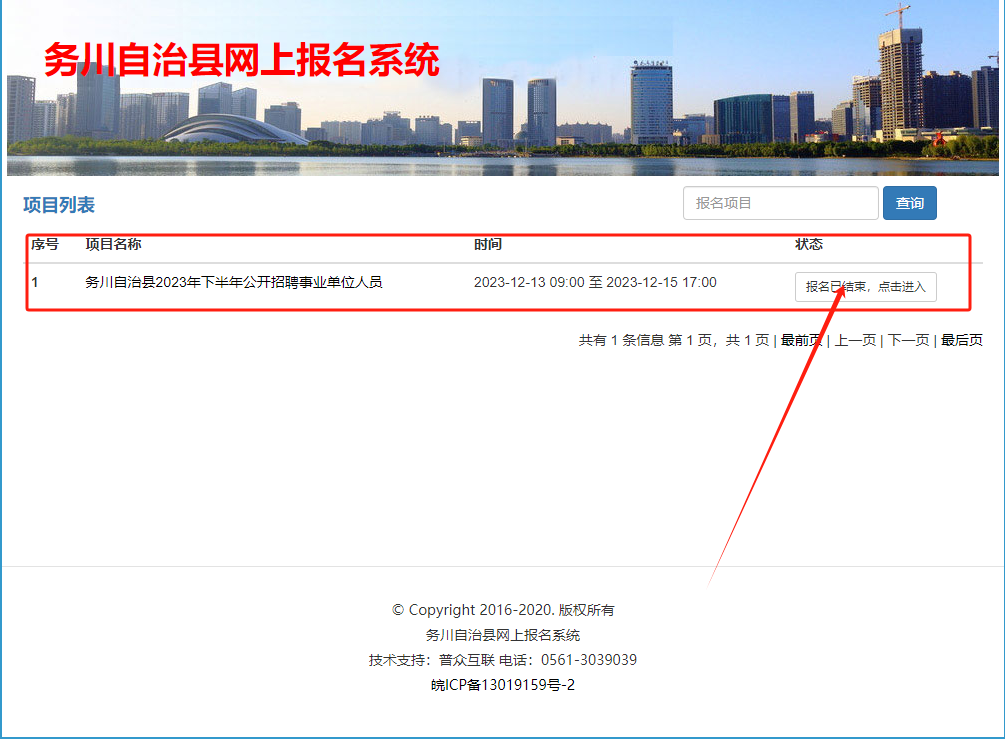Navigate to 下一页 in pagination
Viewport: 1005px width, 739px height.
pyautogui.click(x=908, y=340)
